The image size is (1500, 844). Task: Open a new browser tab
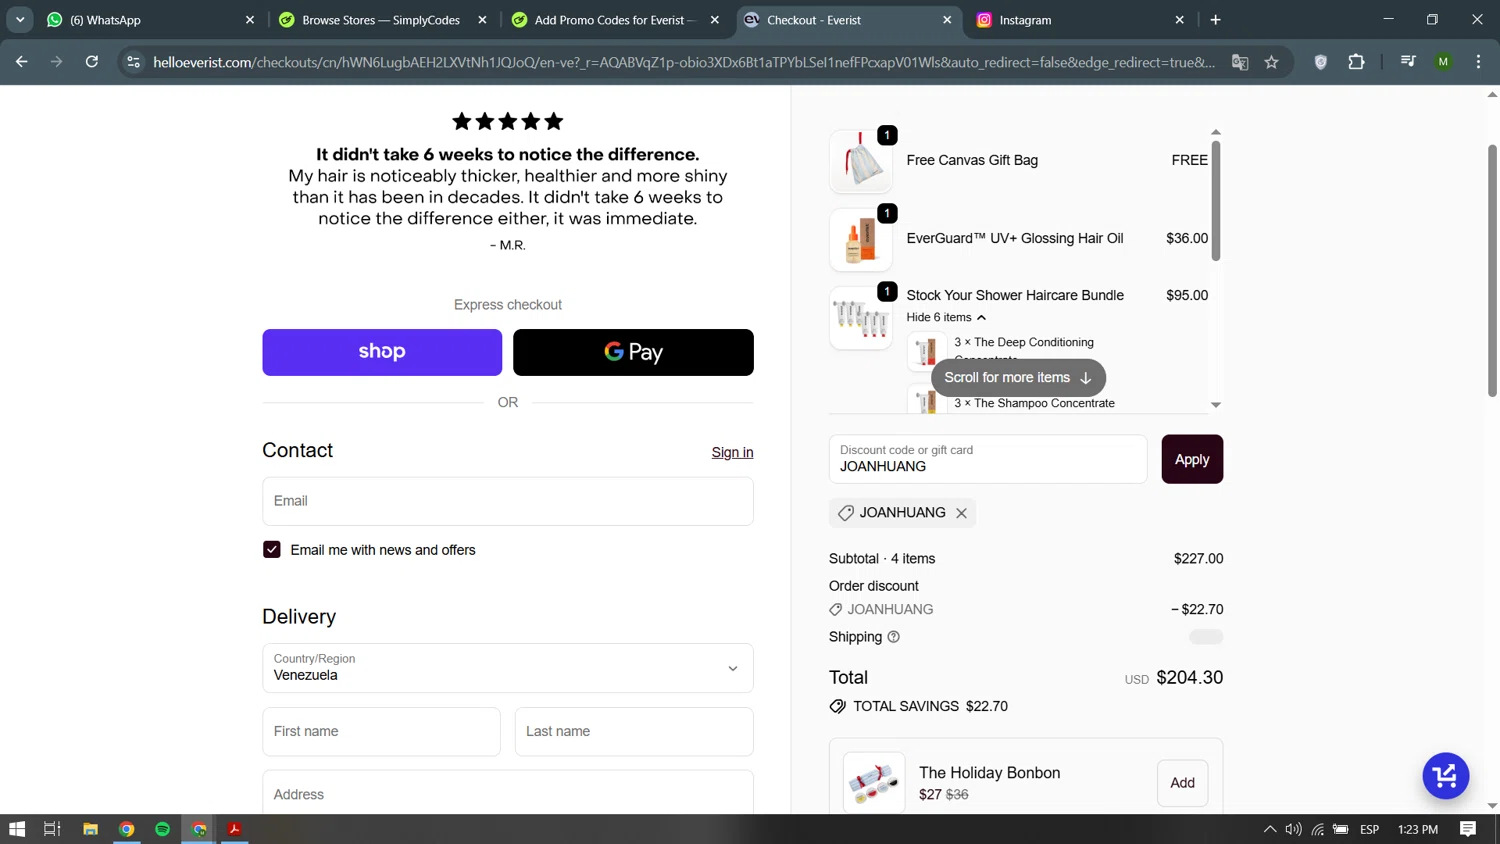1216,20
